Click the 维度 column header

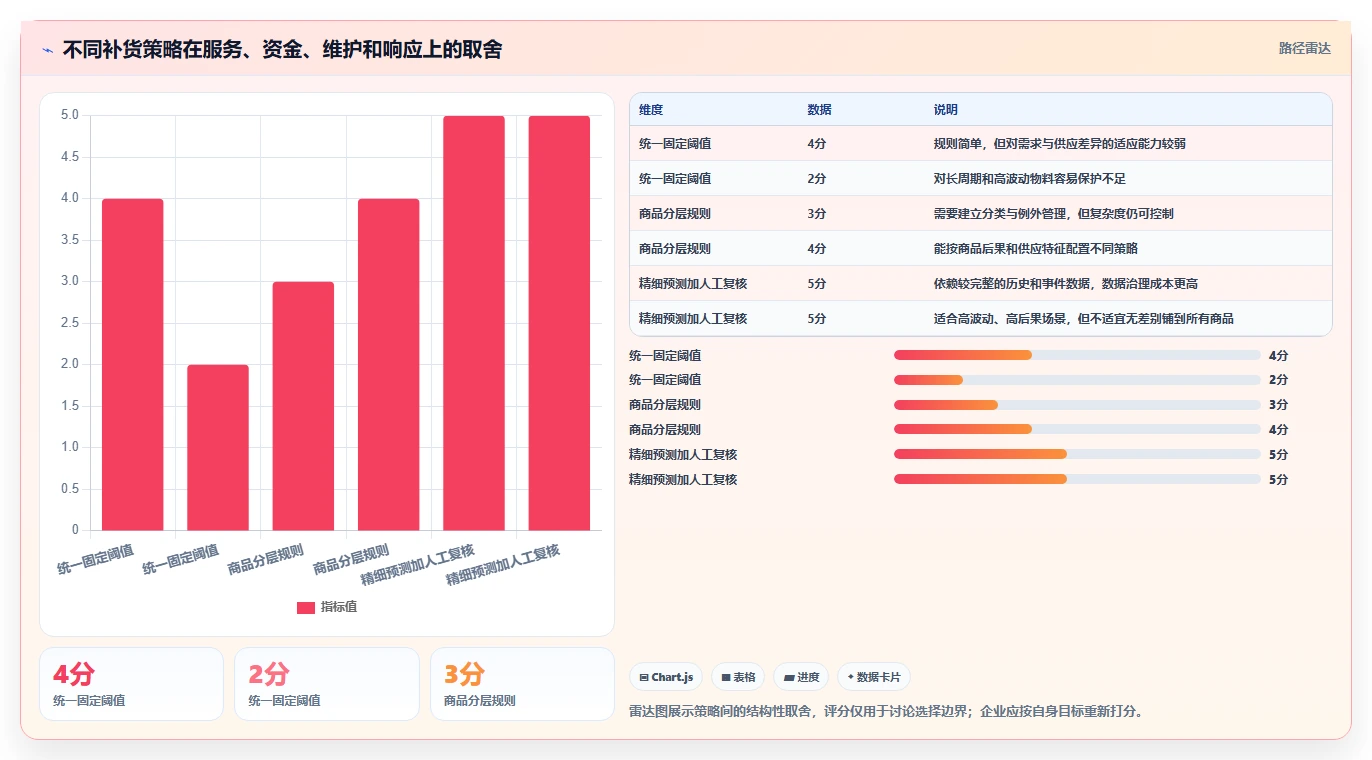651,110
